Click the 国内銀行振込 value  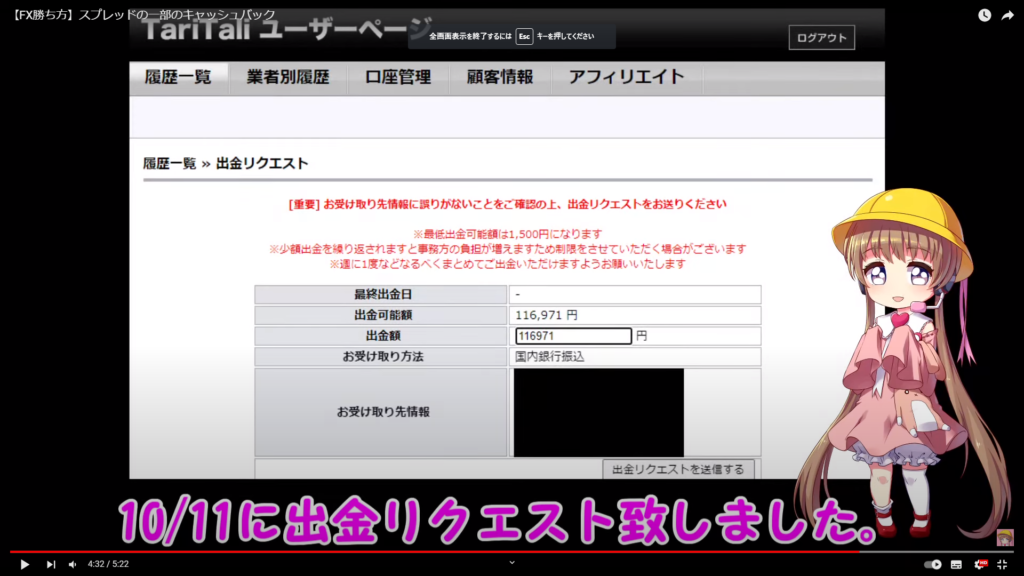point(549,357)
